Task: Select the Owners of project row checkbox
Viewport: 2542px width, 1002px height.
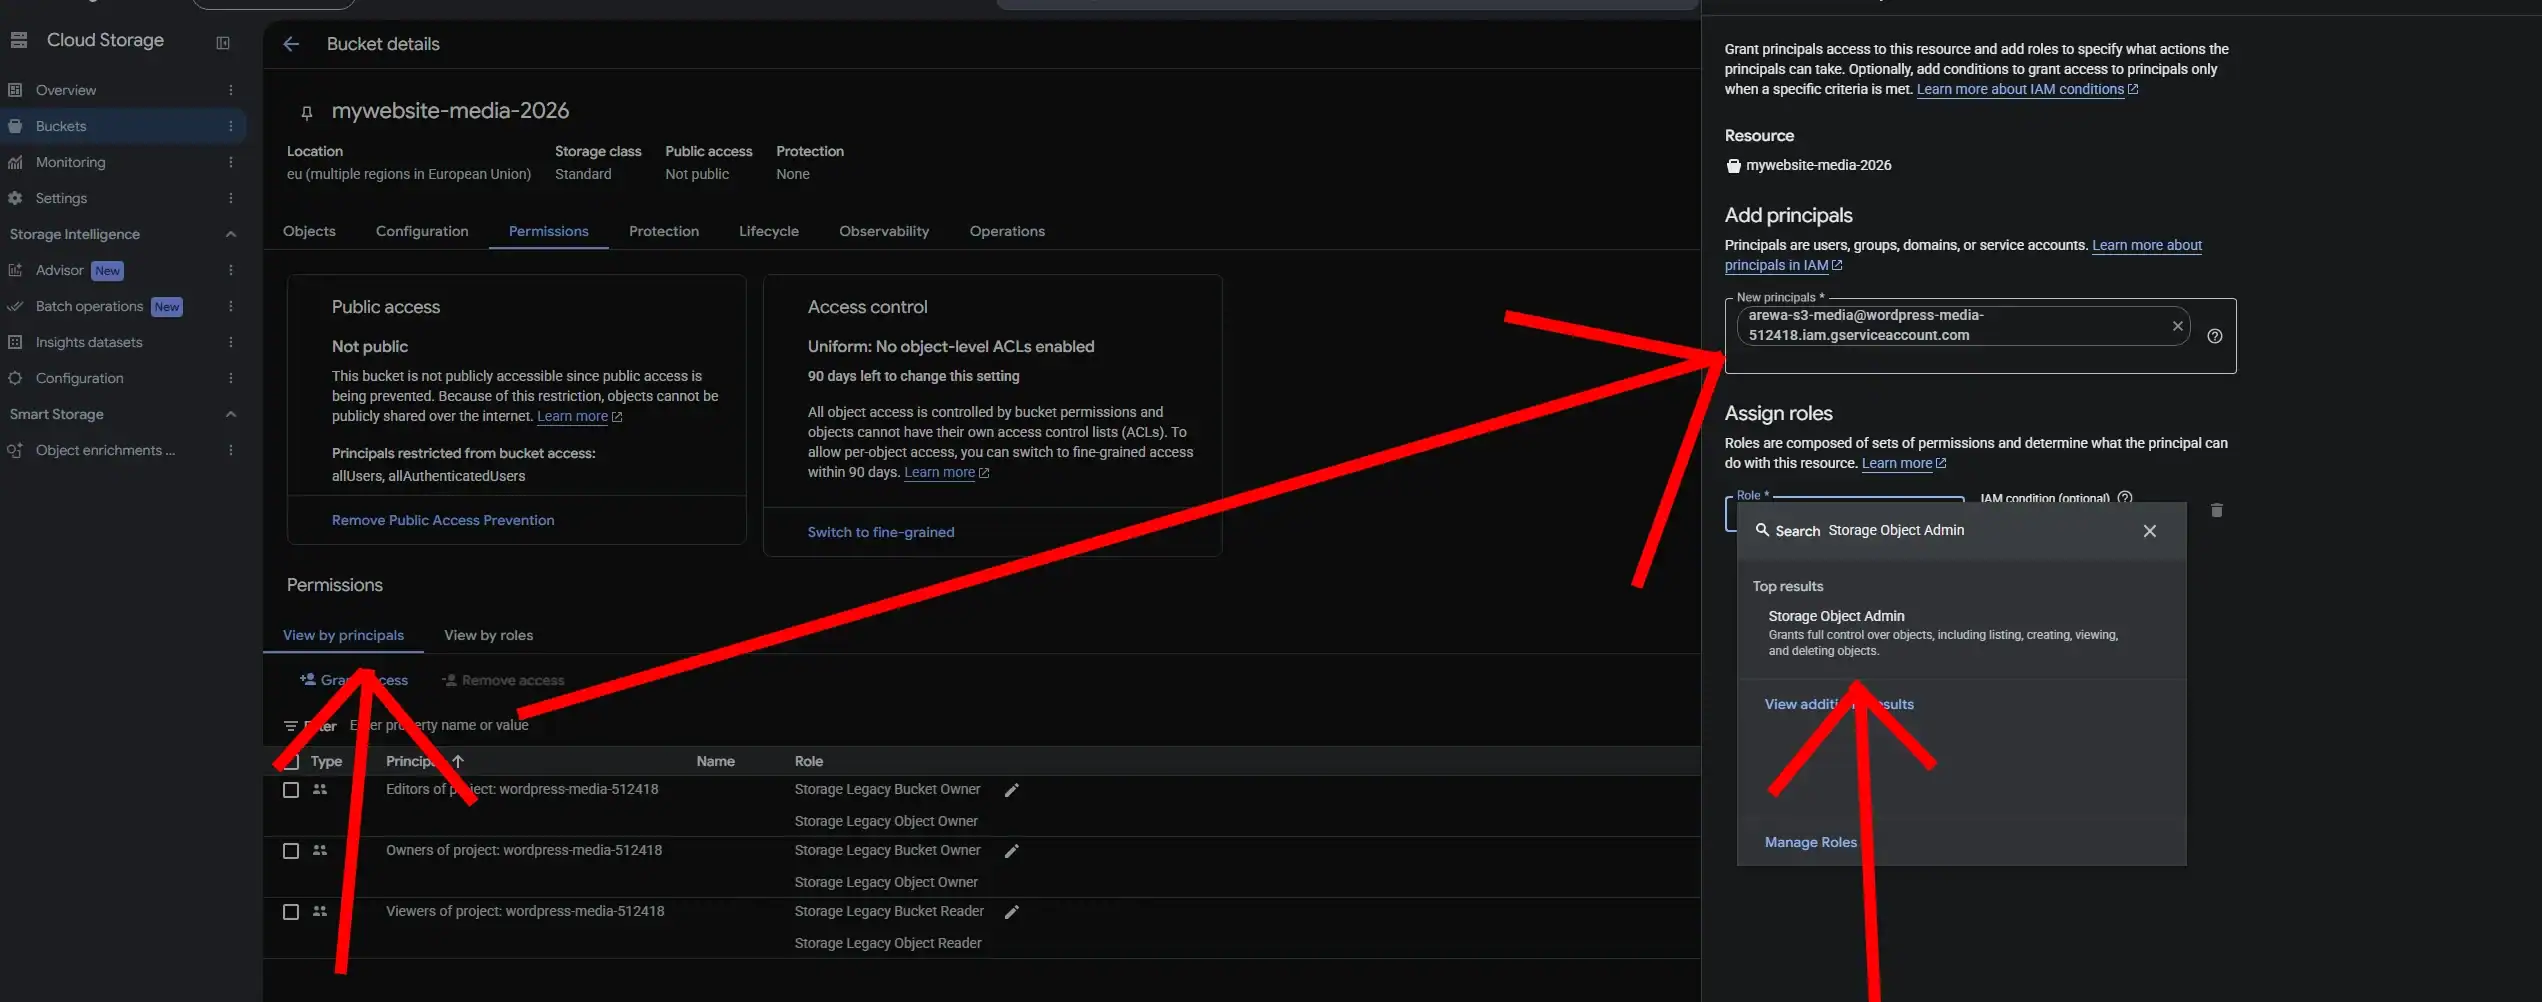Action: click(x=291, y=851)
